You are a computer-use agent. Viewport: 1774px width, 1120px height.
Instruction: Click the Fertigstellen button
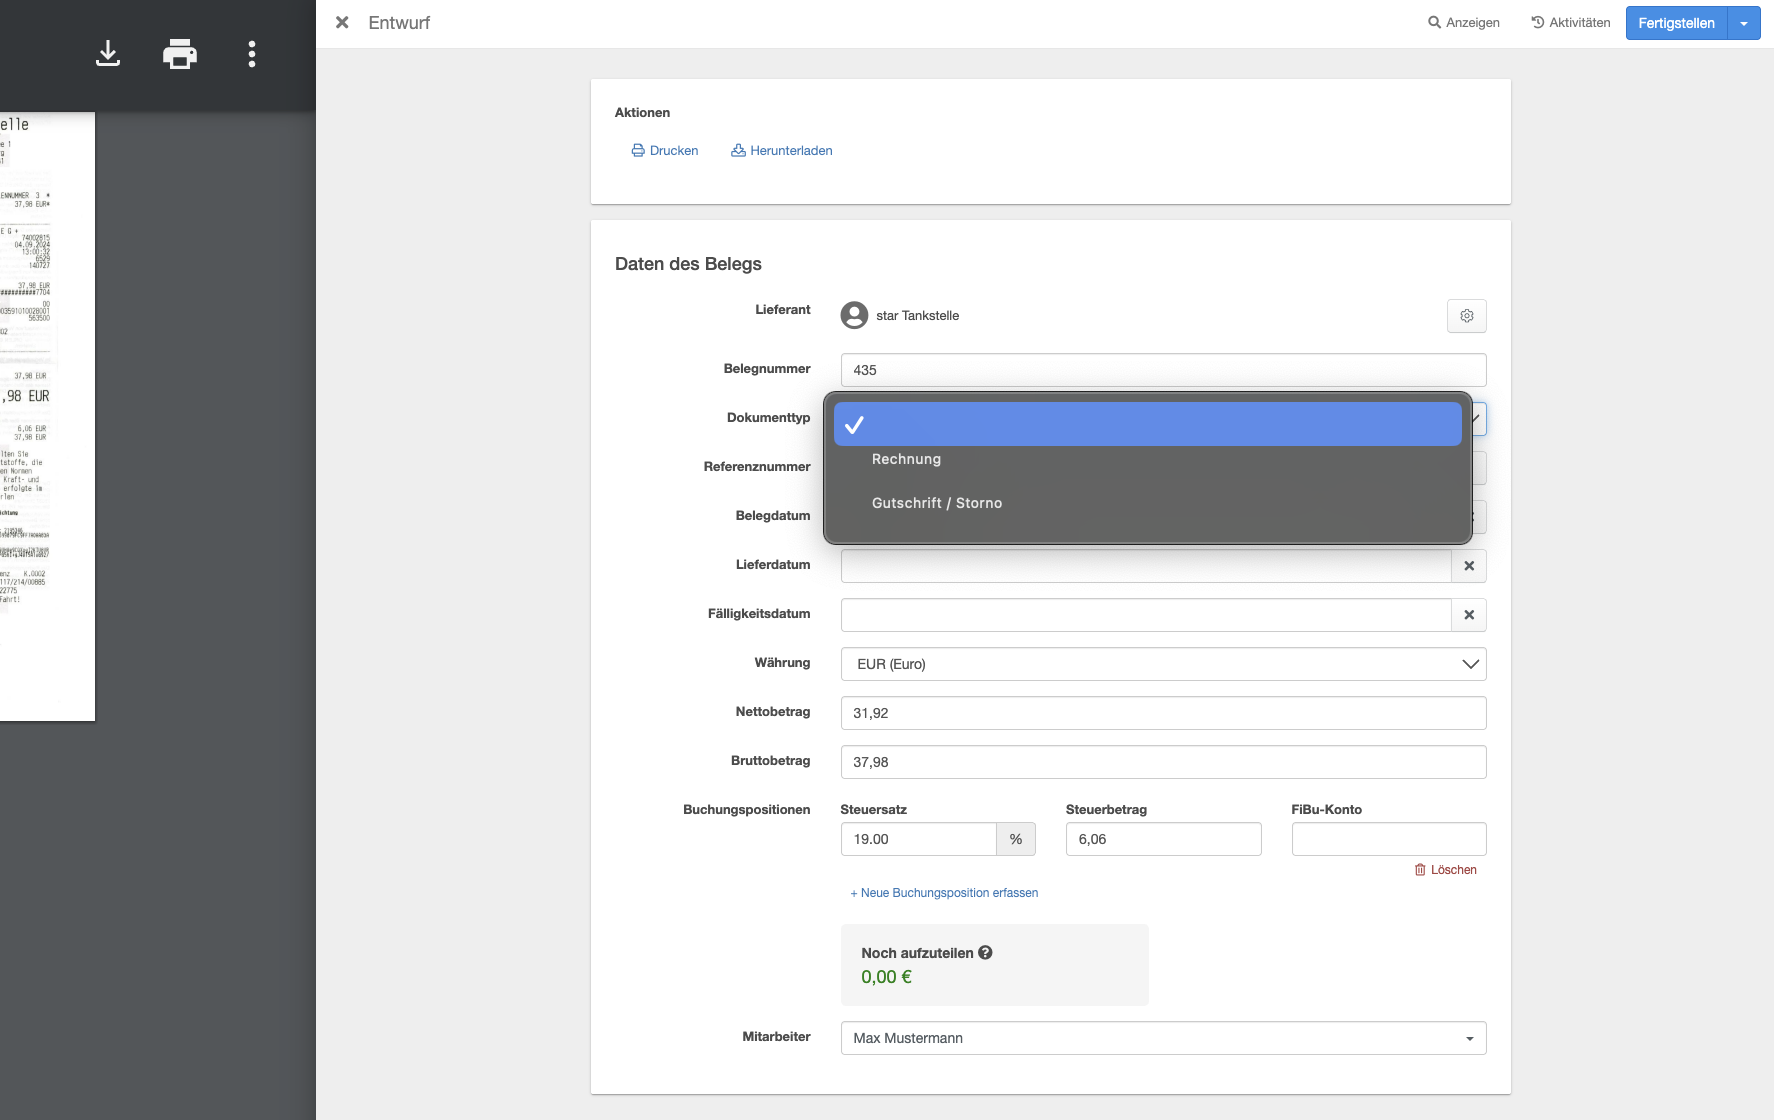(x=1676, y=23)
